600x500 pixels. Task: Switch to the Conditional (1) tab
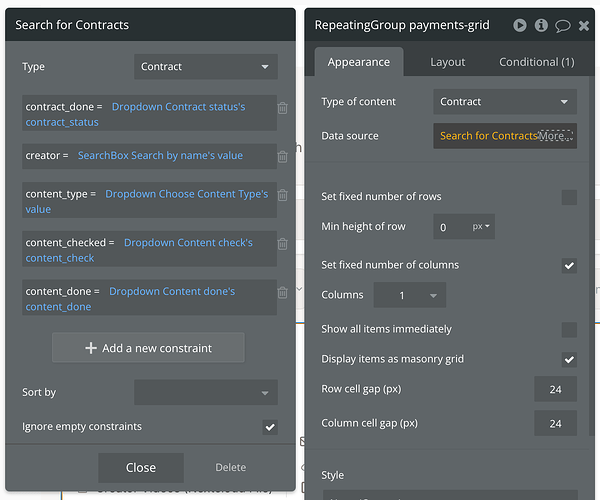pyautogui.click(x=536, y=62)
